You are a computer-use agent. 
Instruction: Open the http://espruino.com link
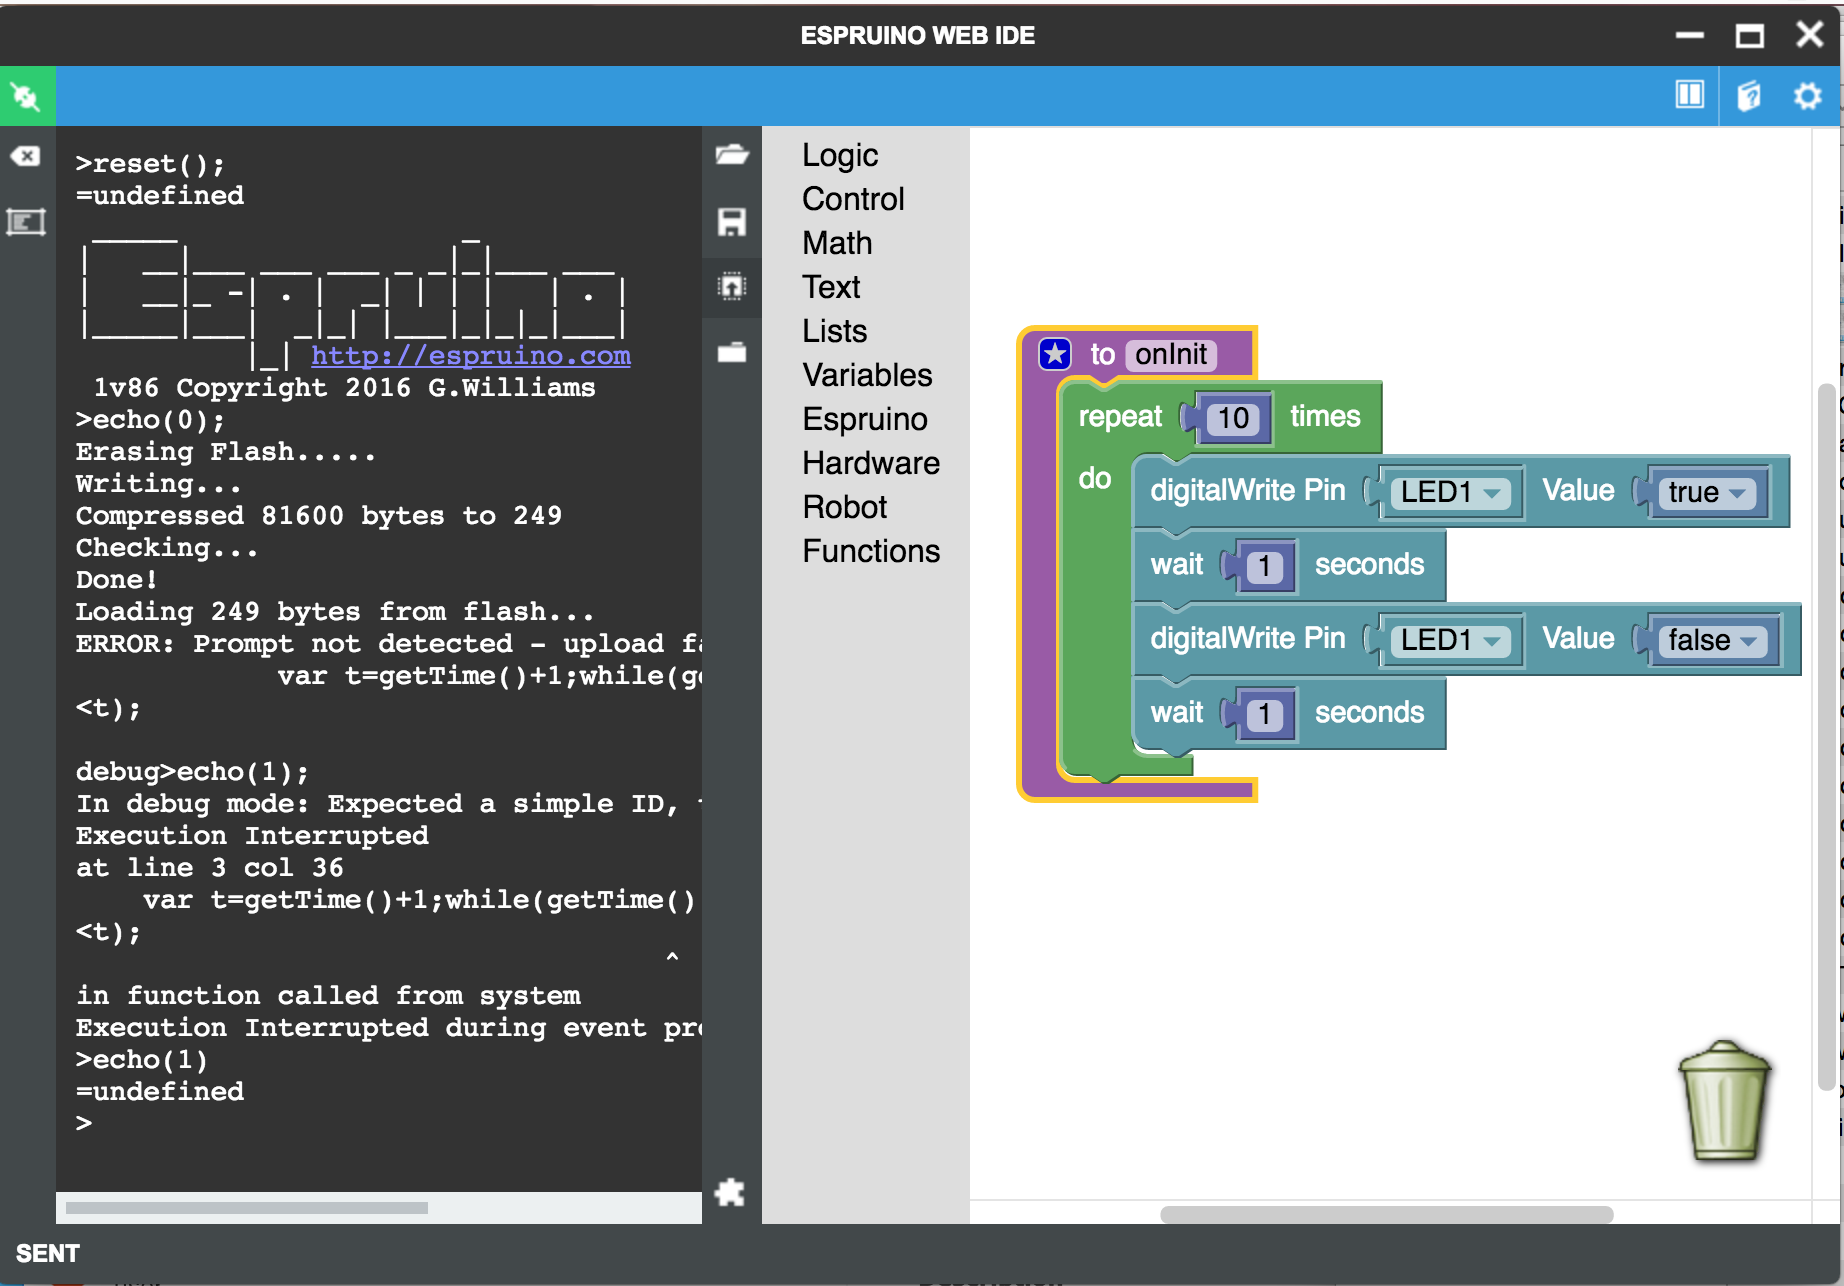pyautogui.click(x=471, y=355)
